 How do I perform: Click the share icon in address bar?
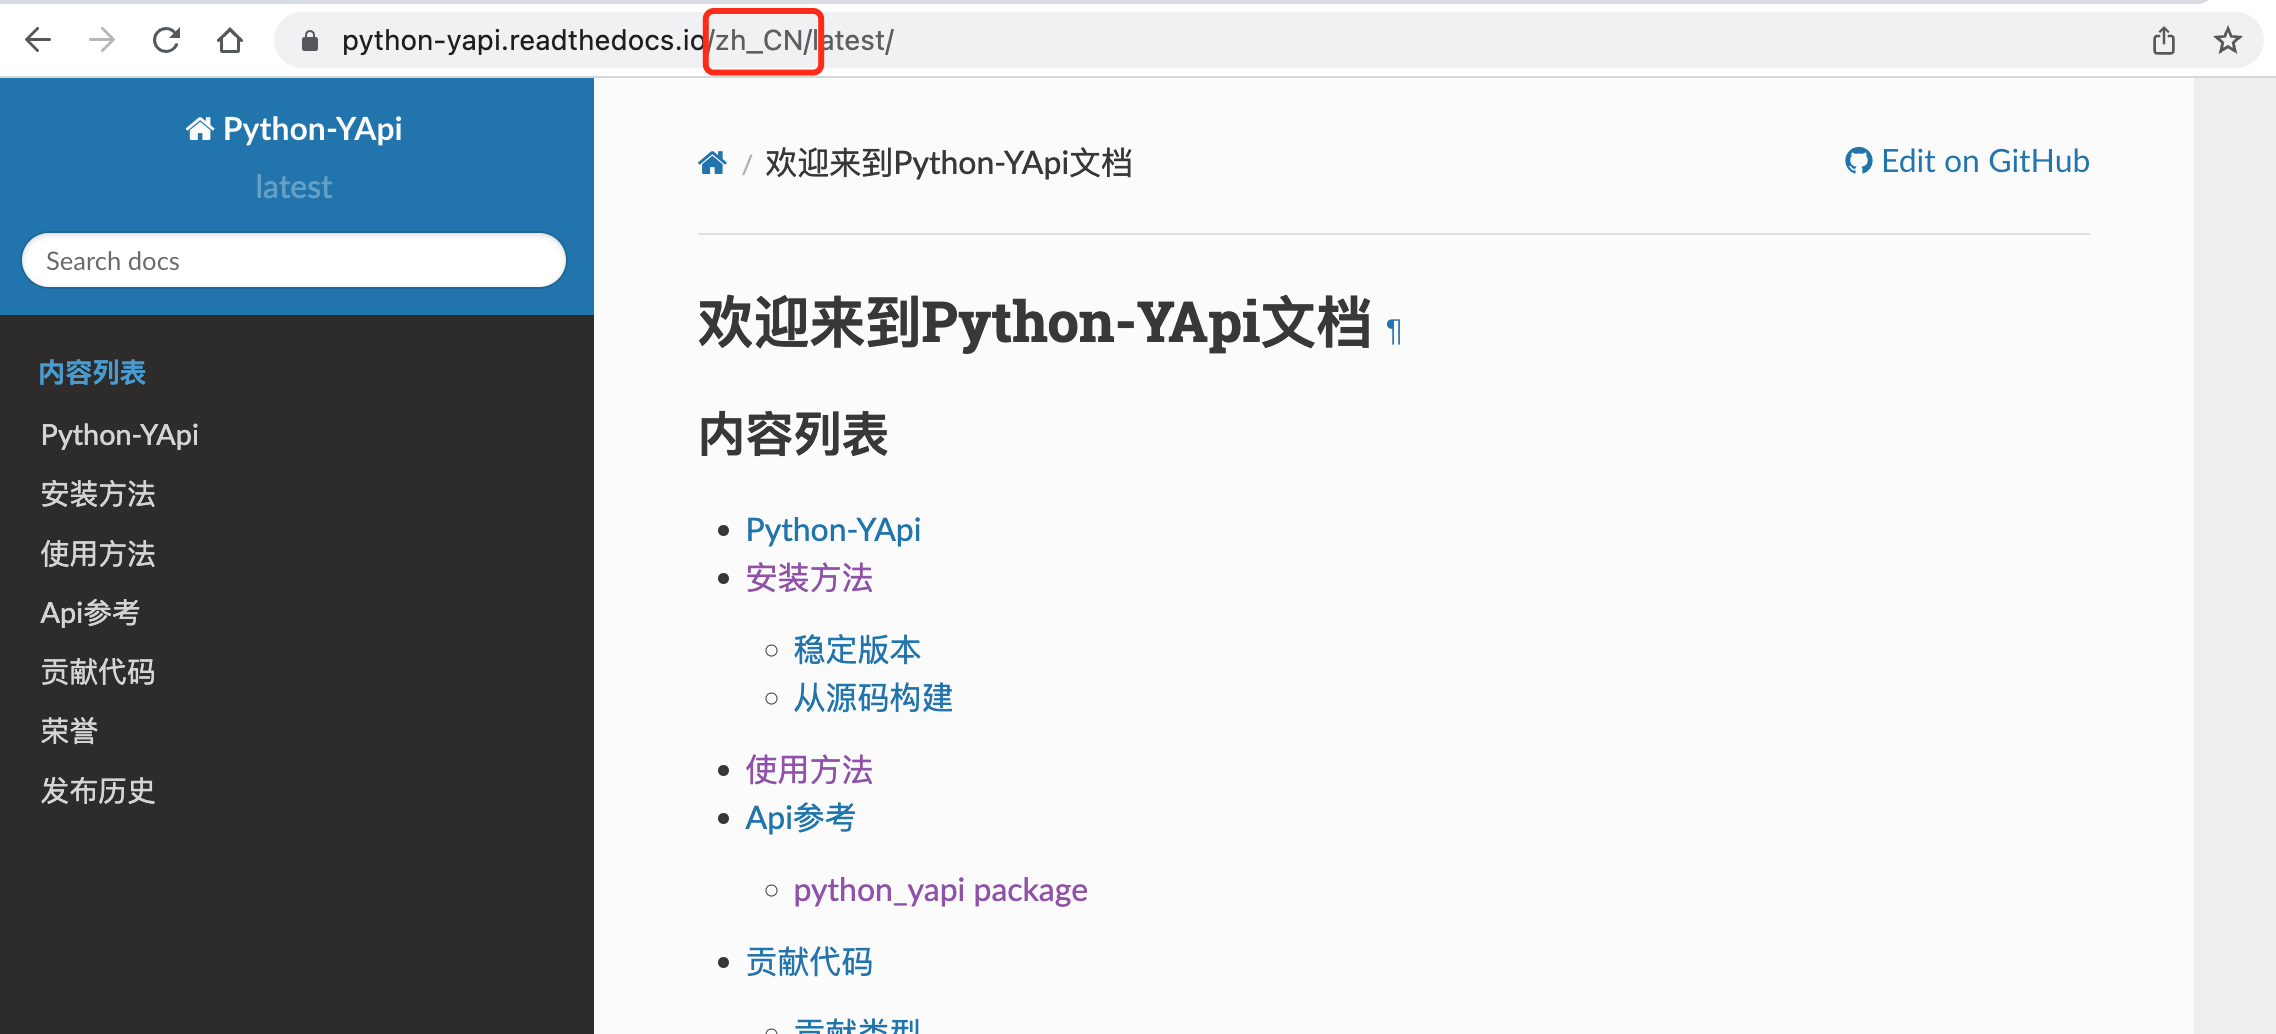[2163, 40]
